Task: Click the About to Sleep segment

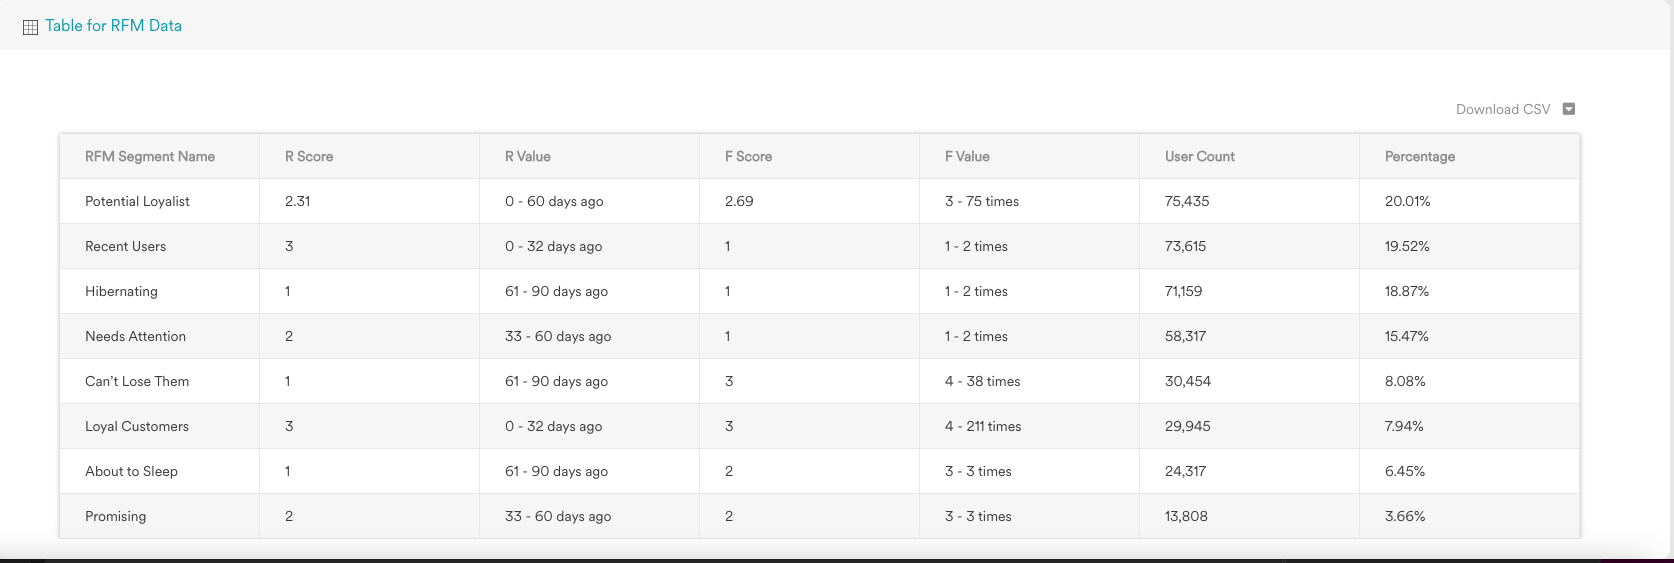Action: [x=131, y=472]
